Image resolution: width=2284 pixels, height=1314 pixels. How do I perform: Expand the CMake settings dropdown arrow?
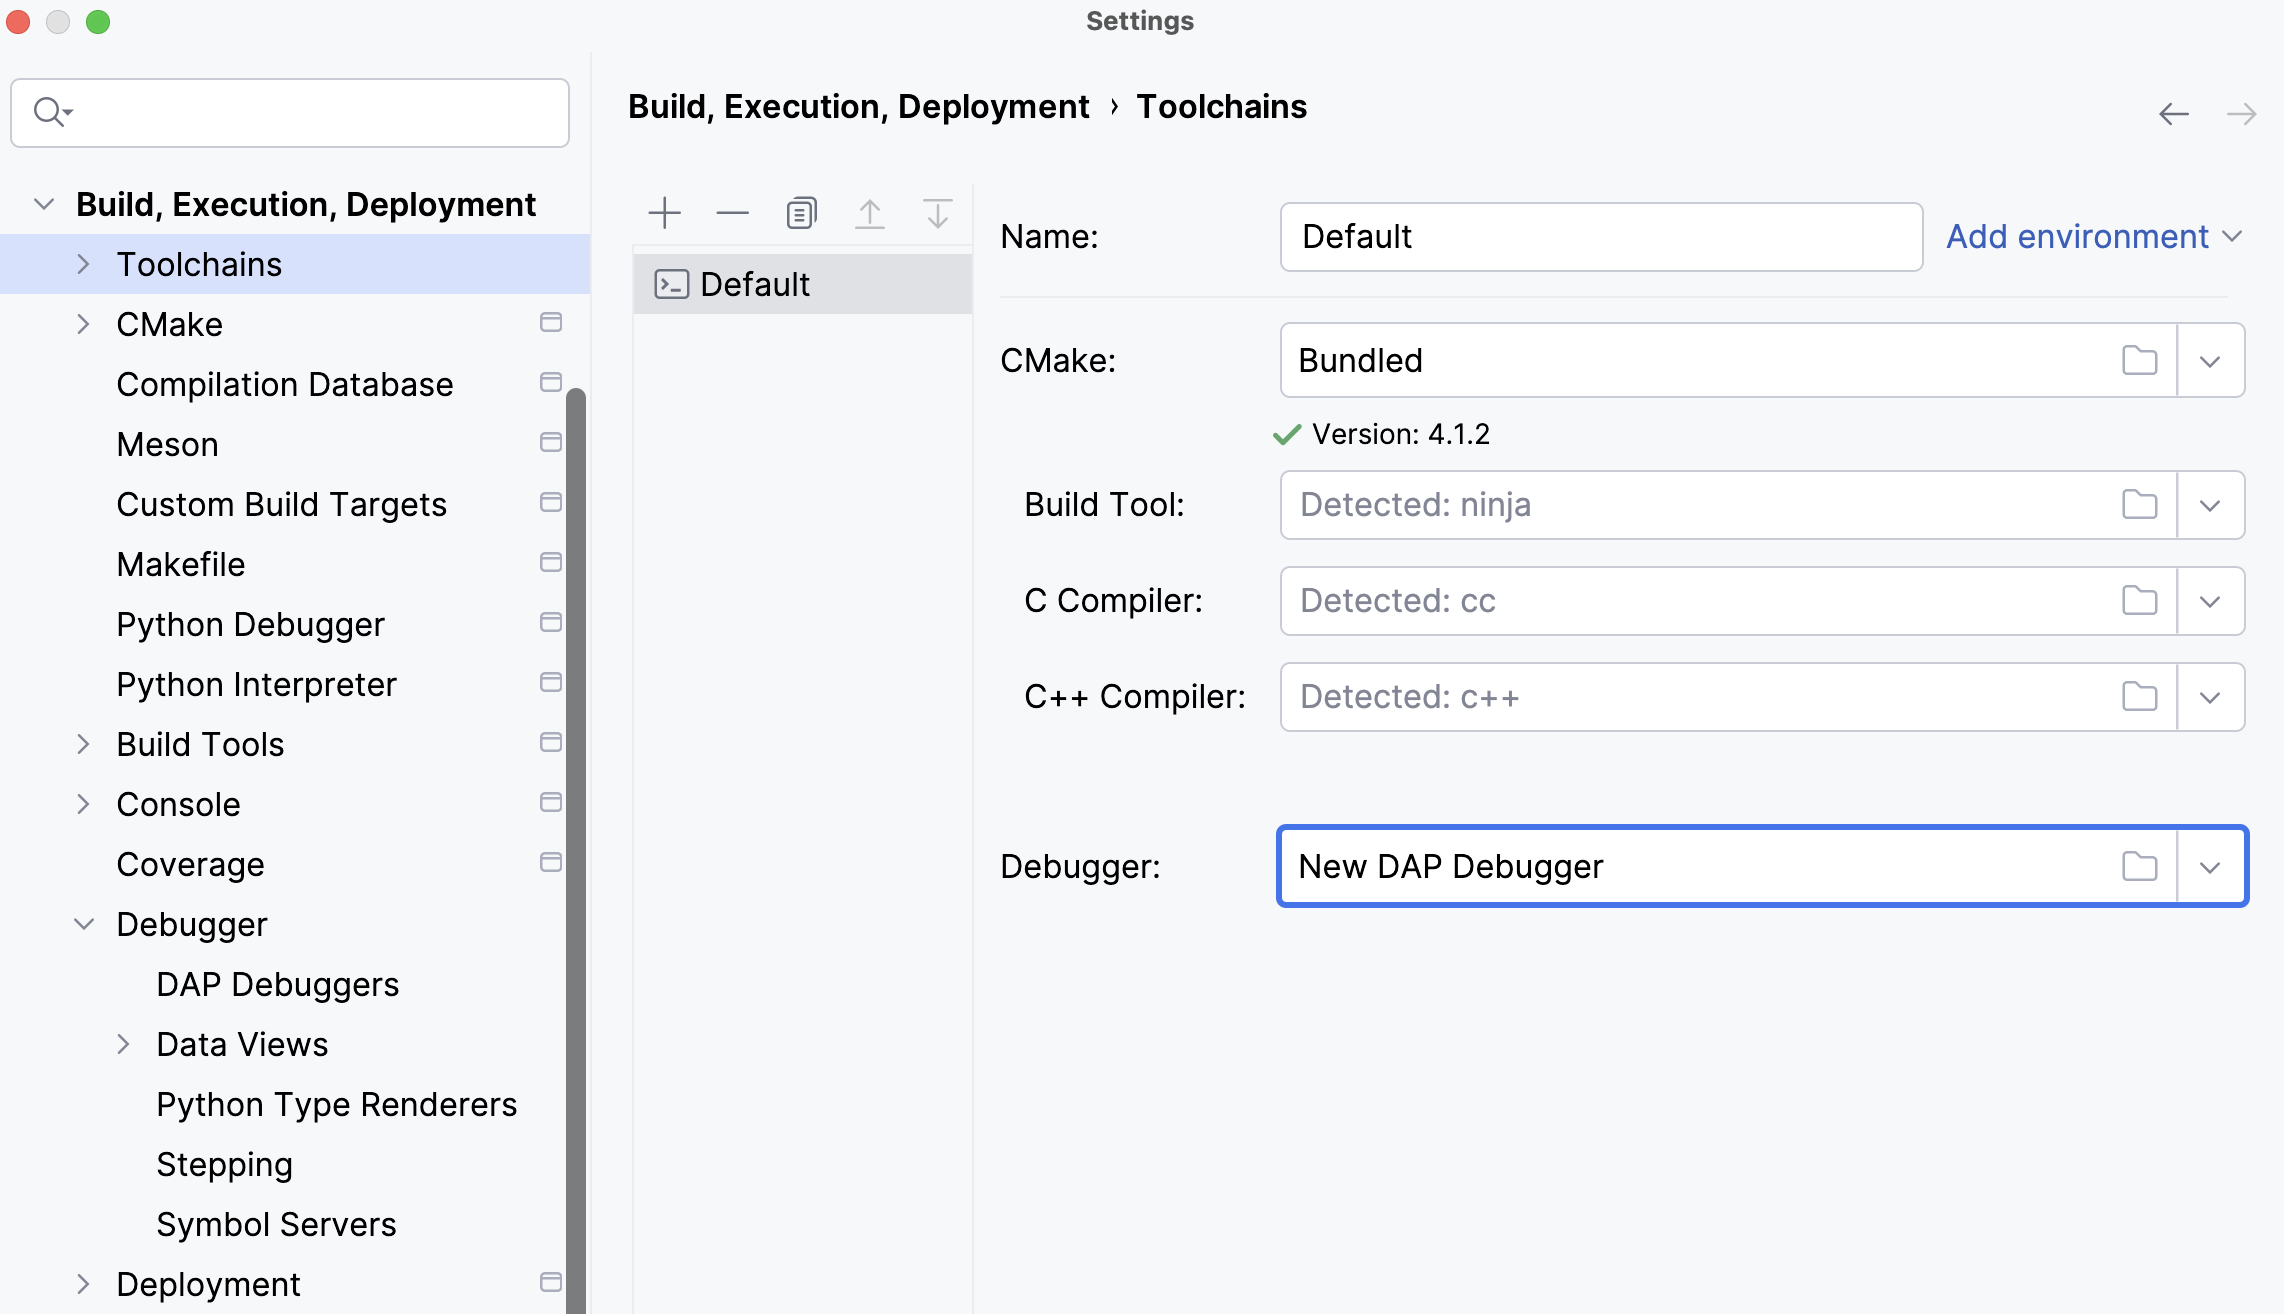tap(2210, 360)
